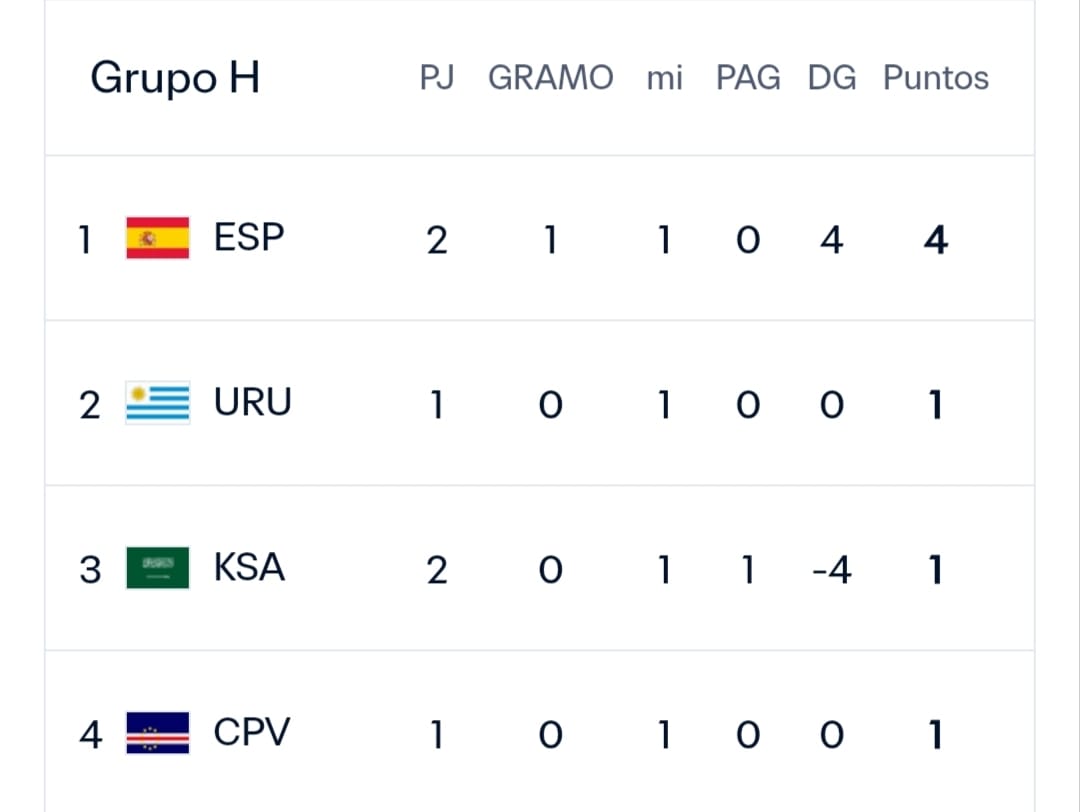Click KSA goal difference of -4
Image resolution: width=1080 pixels, height=812 pixels.
click(x=832, y=570)
